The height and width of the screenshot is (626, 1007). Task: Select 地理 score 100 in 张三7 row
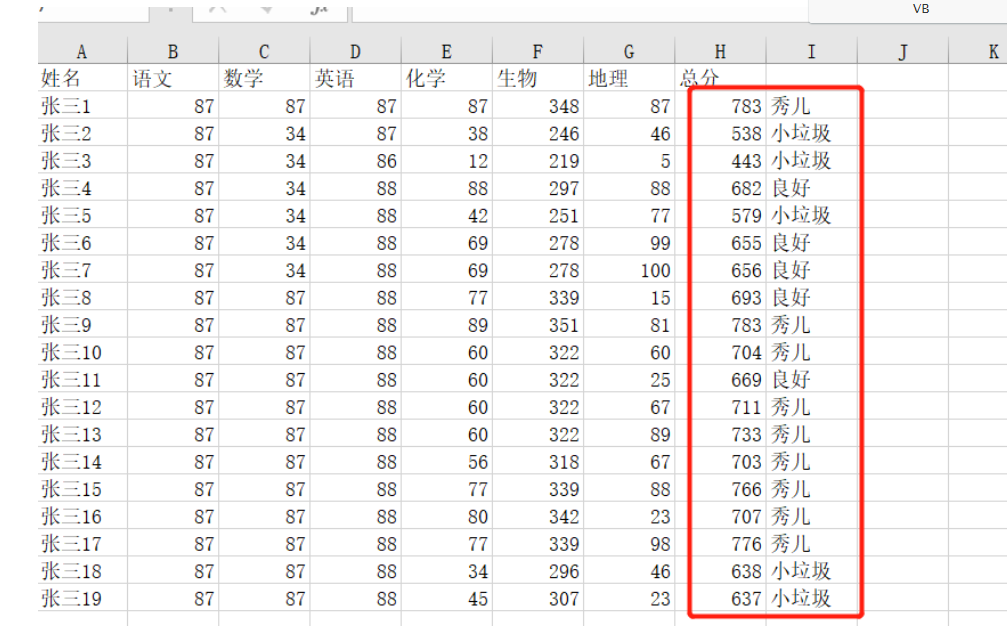pos(629,270)
